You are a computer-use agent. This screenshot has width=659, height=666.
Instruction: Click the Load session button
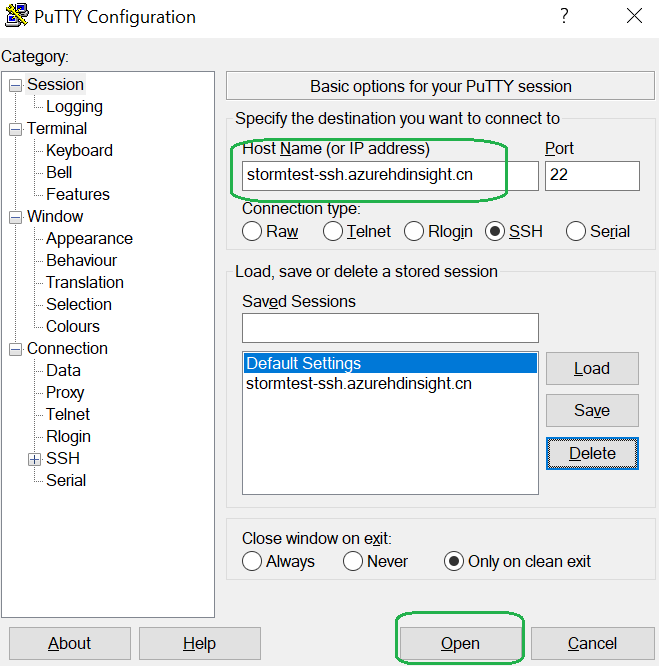pos(591,368)
